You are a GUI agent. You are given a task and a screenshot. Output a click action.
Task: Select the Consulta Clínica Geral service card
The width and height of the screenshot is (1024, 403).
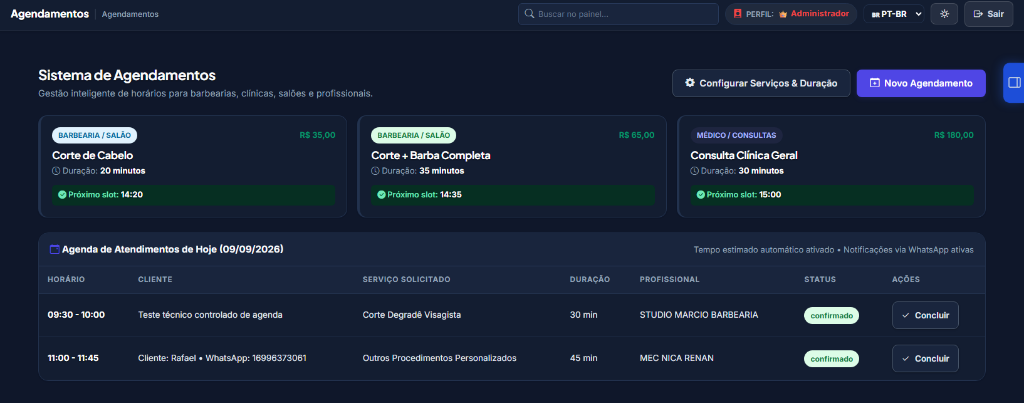click(x=831, y=167)
